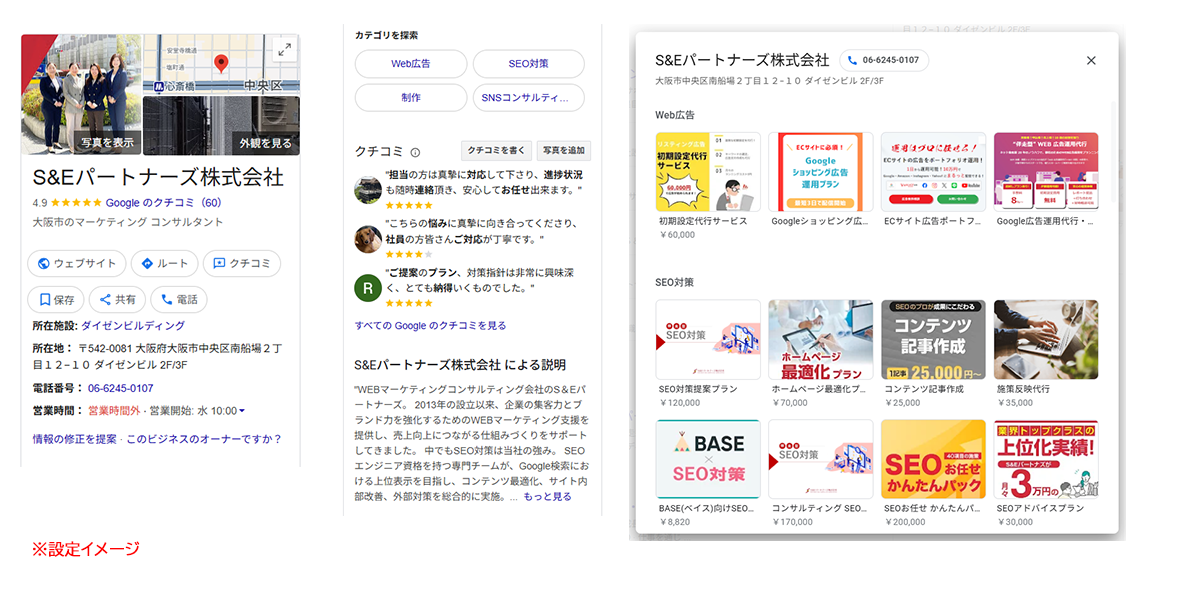The image size is (1181, 591).
Task: Click the ¥70,000 price text
Action: (x=789, y=403)
